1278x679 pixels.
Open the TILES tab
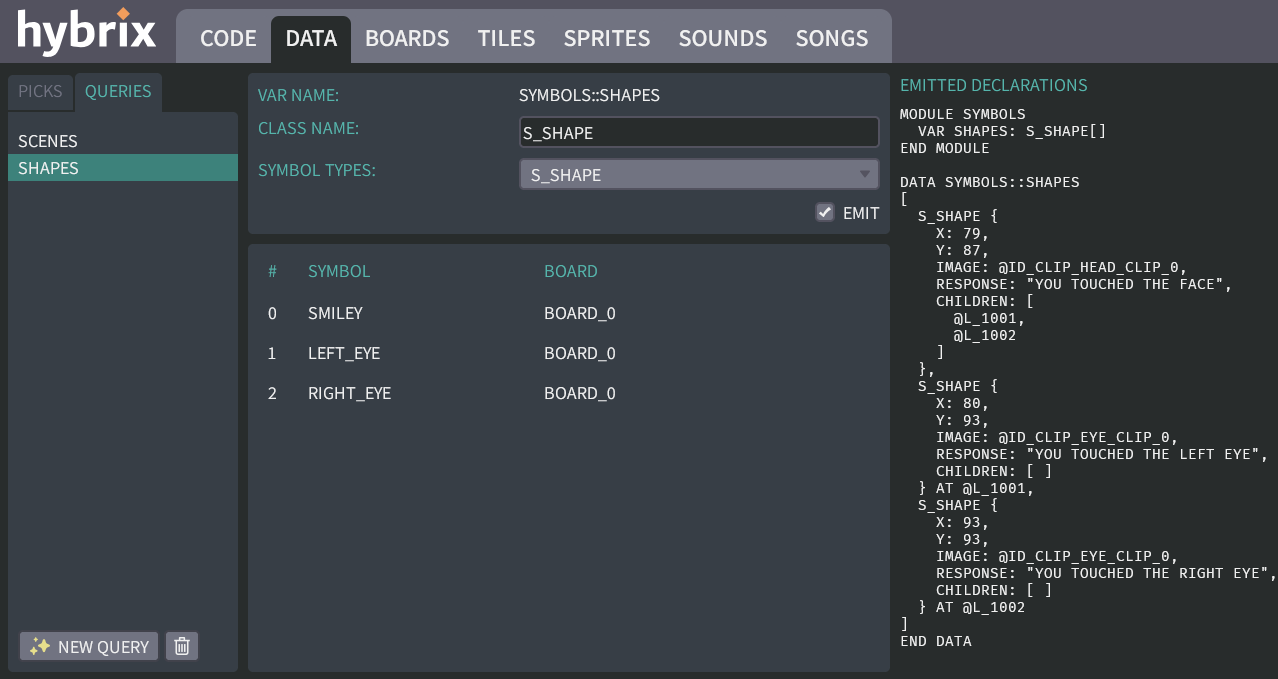506,38
